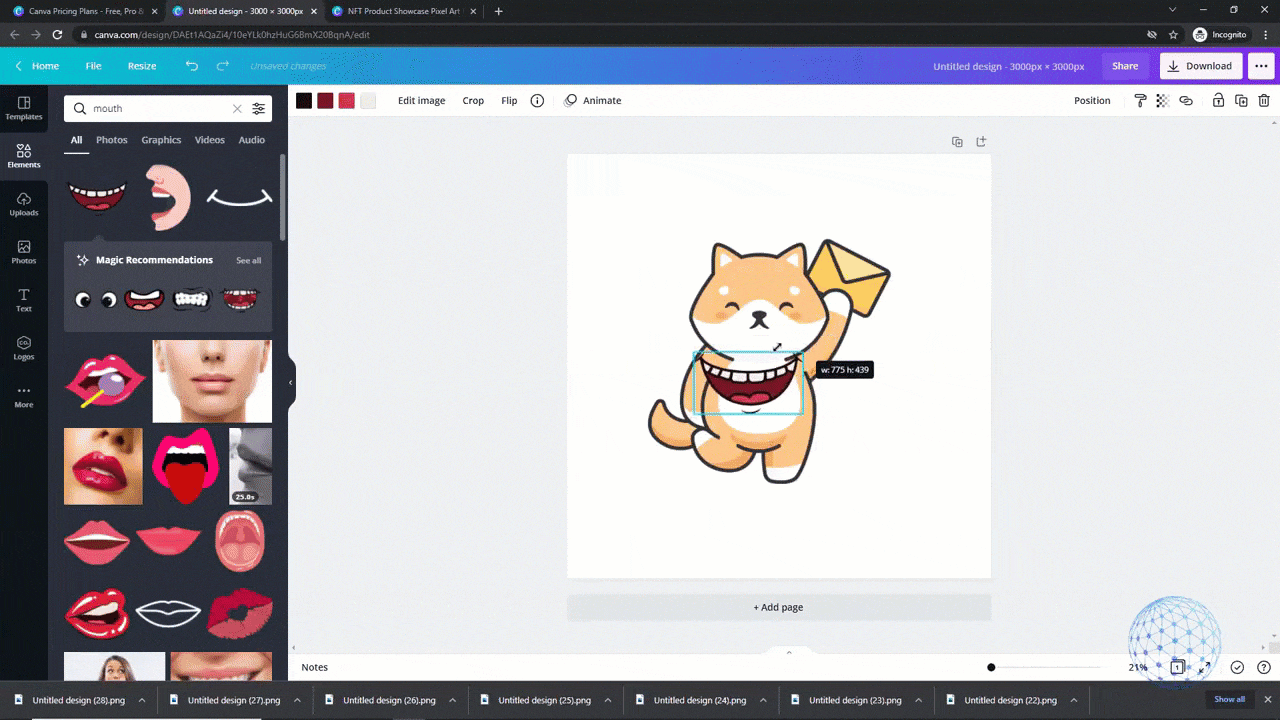Open the Uploads panel in the sidebar
This screenshot has width=1280, height=720.
(24, 204)
